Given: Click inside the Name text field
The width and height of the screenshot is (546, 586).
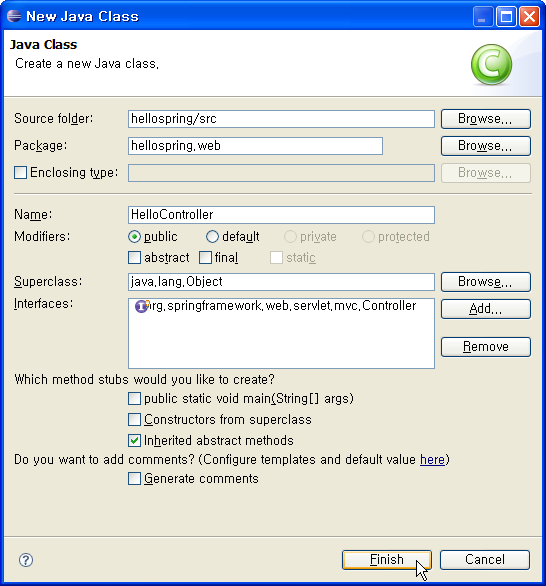Looking at the screenshot, I should pyautogui.click(x=281, y=215).
